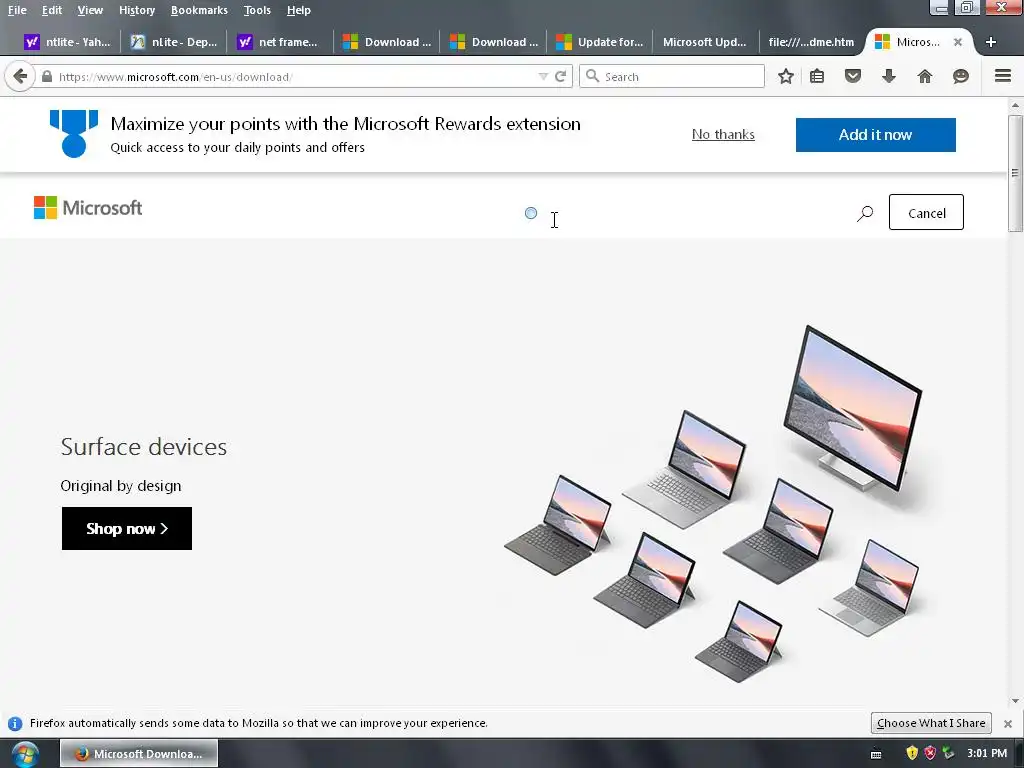Switch to the Update for... tab
Image resolution: width=1024 pixels, height=768 pixels.
600,42
